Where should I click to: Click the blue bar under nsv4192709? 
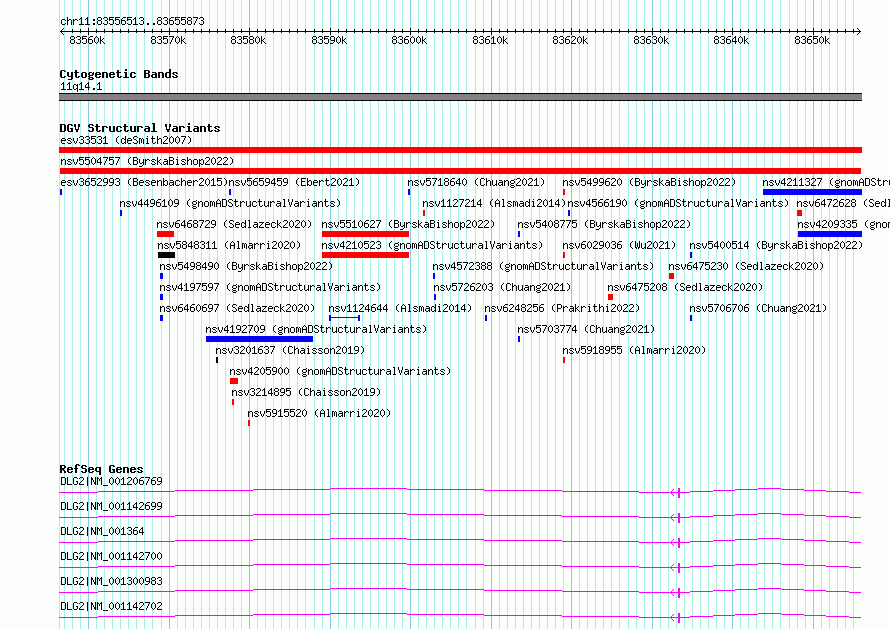tap(259, 339)
